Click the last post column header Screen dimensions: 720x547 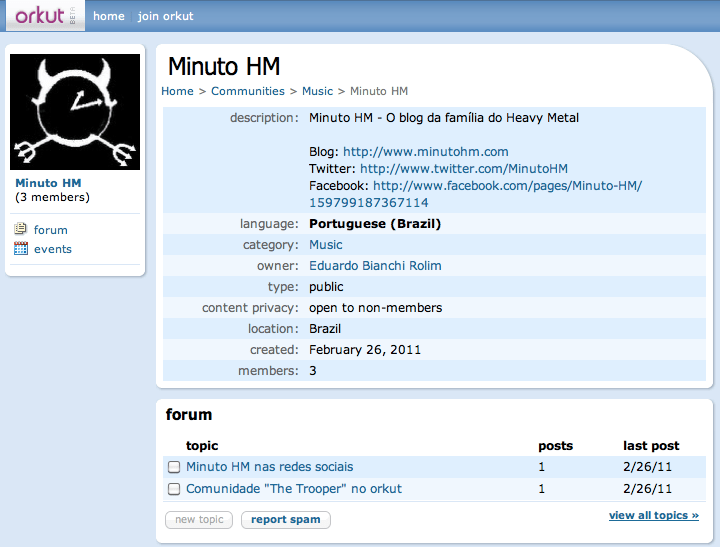coord(651,445)
